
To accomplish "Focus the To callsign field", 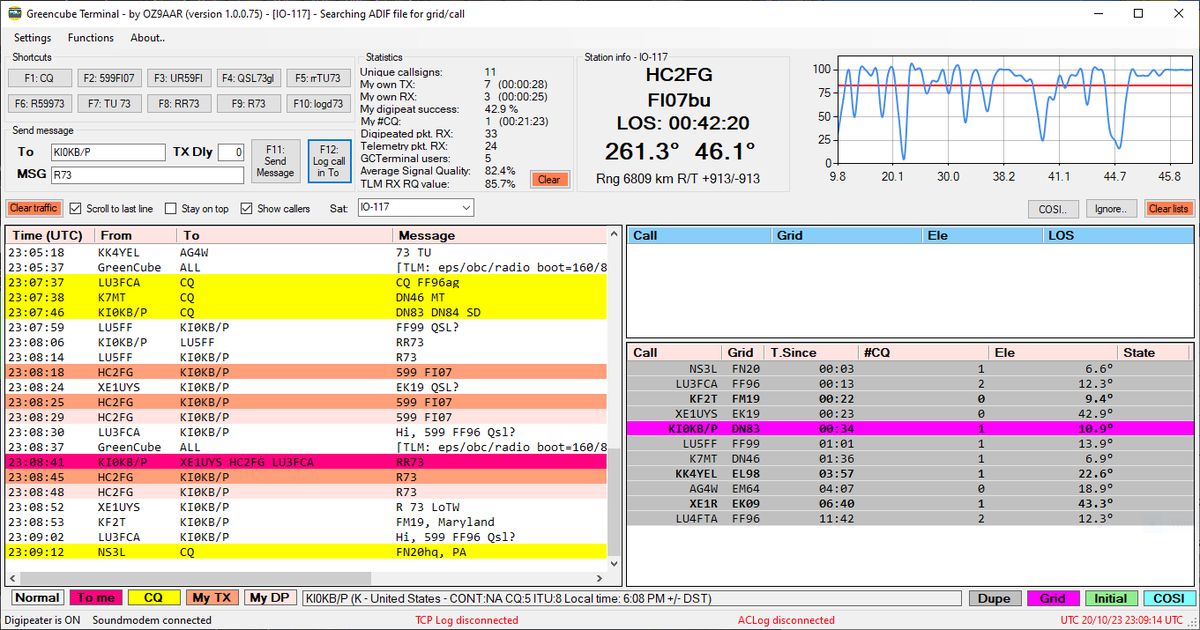I will [x=107, y=152].
